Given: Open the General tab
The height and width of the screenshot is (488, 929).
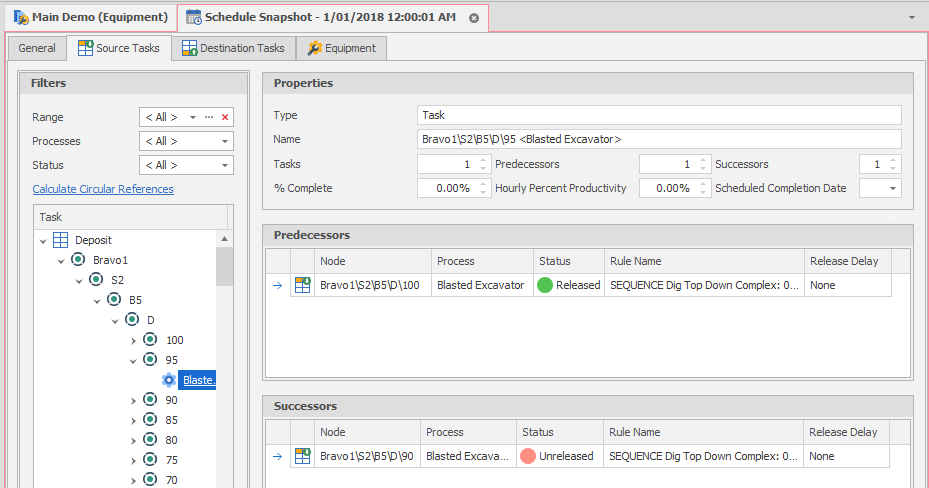Looking at the screenshot, I should (x=37, y=49).
